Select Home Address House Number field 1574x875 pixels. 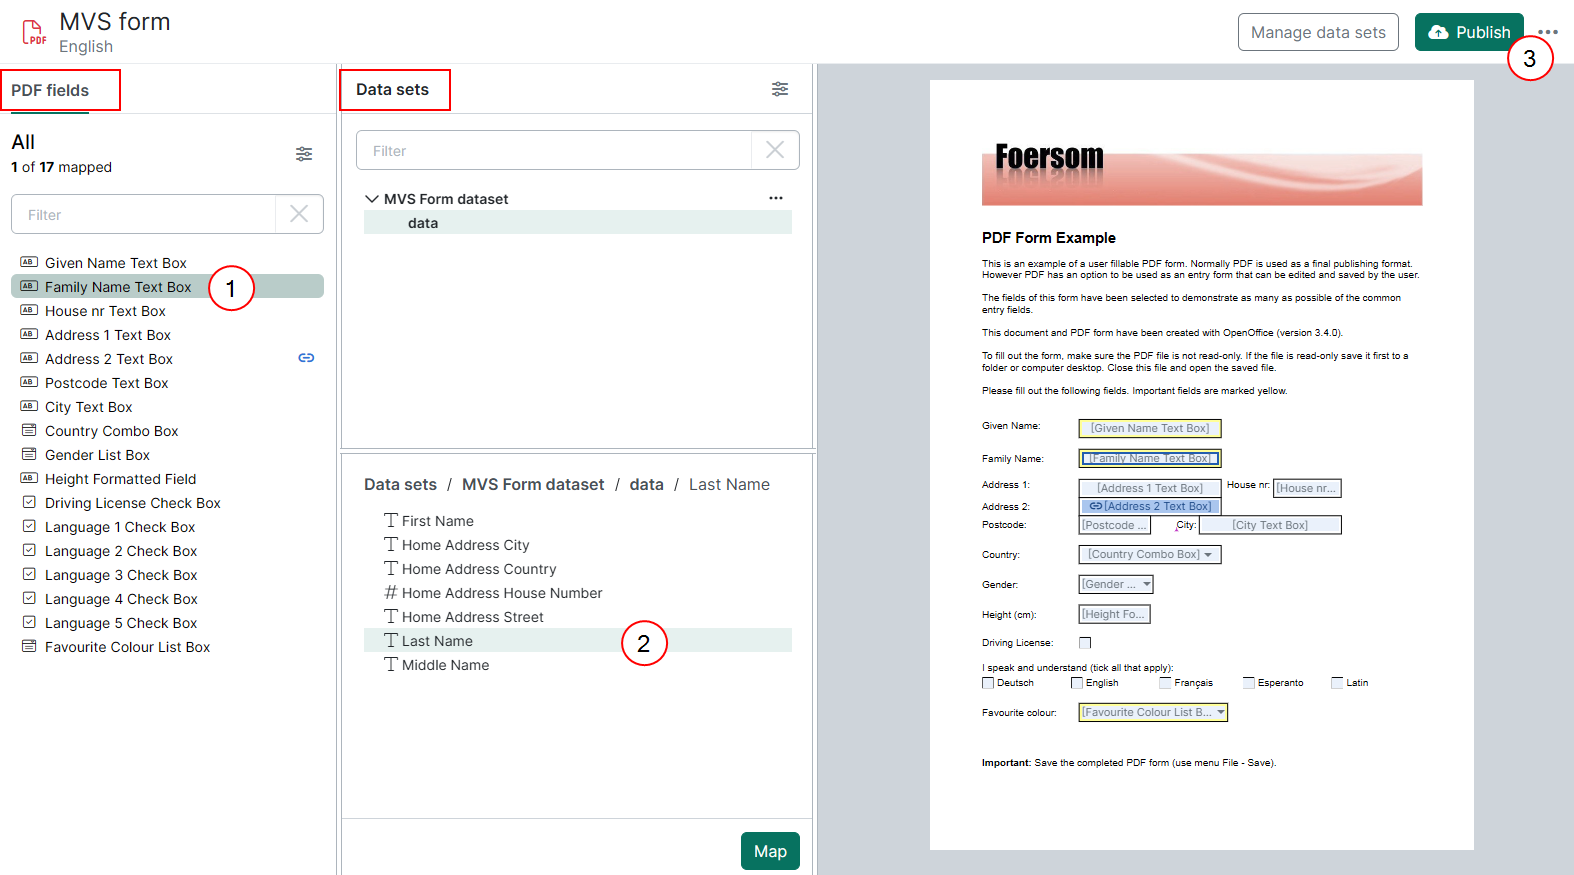(x=501, y=593)
